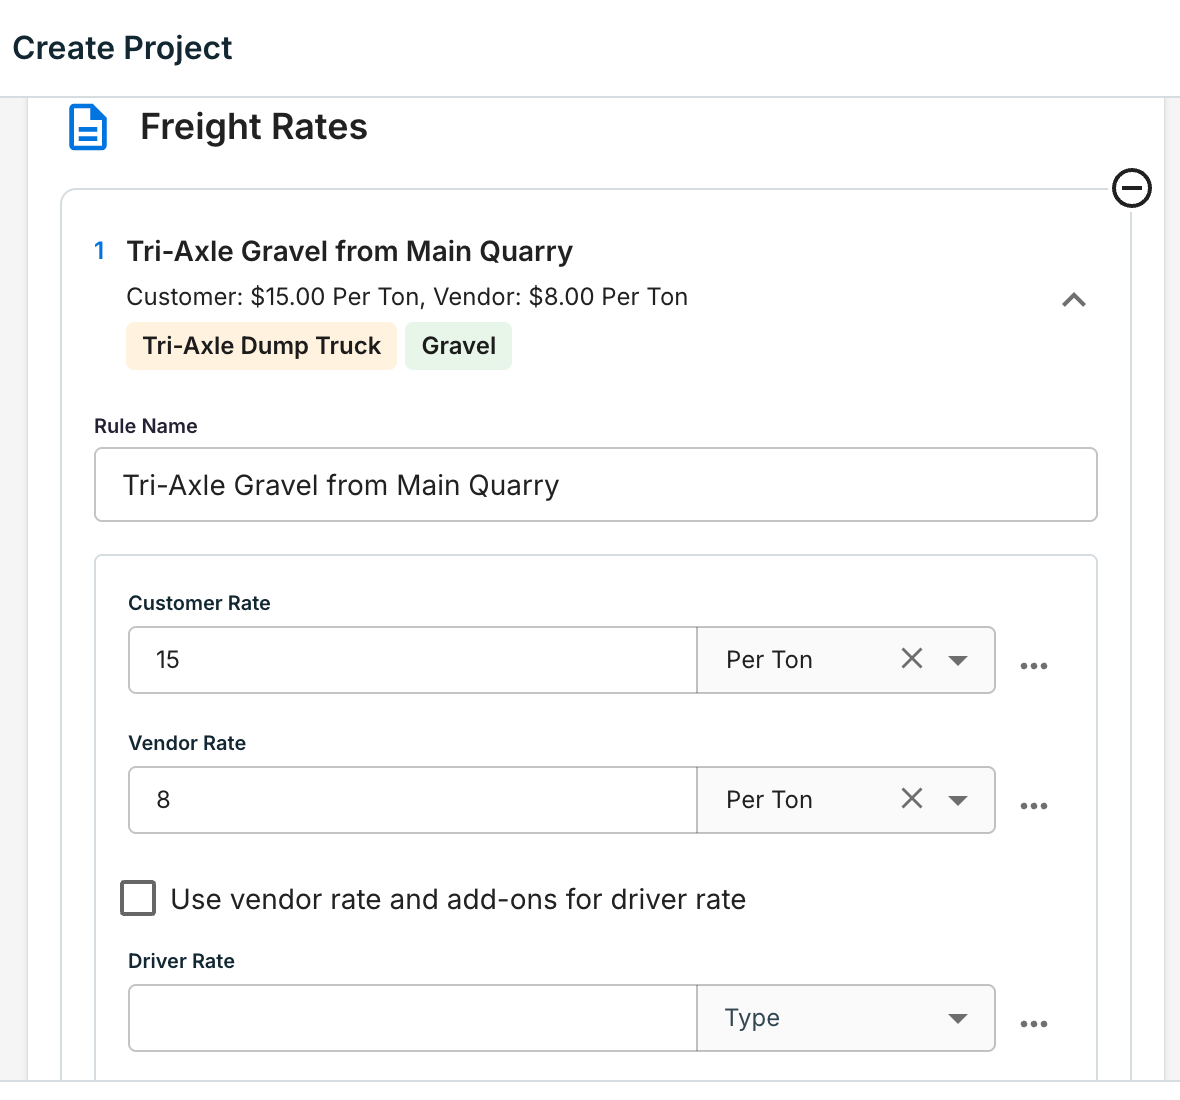
Task: Enable use vendor rate for driver rate
Action: (138, 898)
